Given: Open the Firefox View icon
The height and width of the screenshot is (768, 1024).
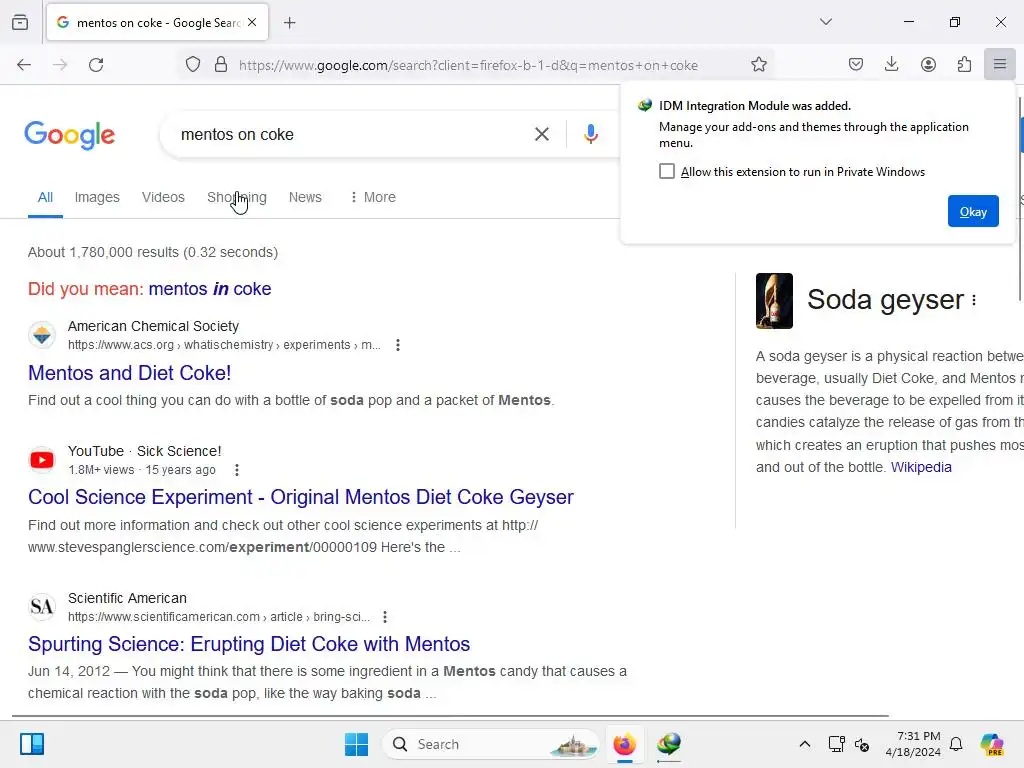Looking at the screenshot, I should point(20,22).
